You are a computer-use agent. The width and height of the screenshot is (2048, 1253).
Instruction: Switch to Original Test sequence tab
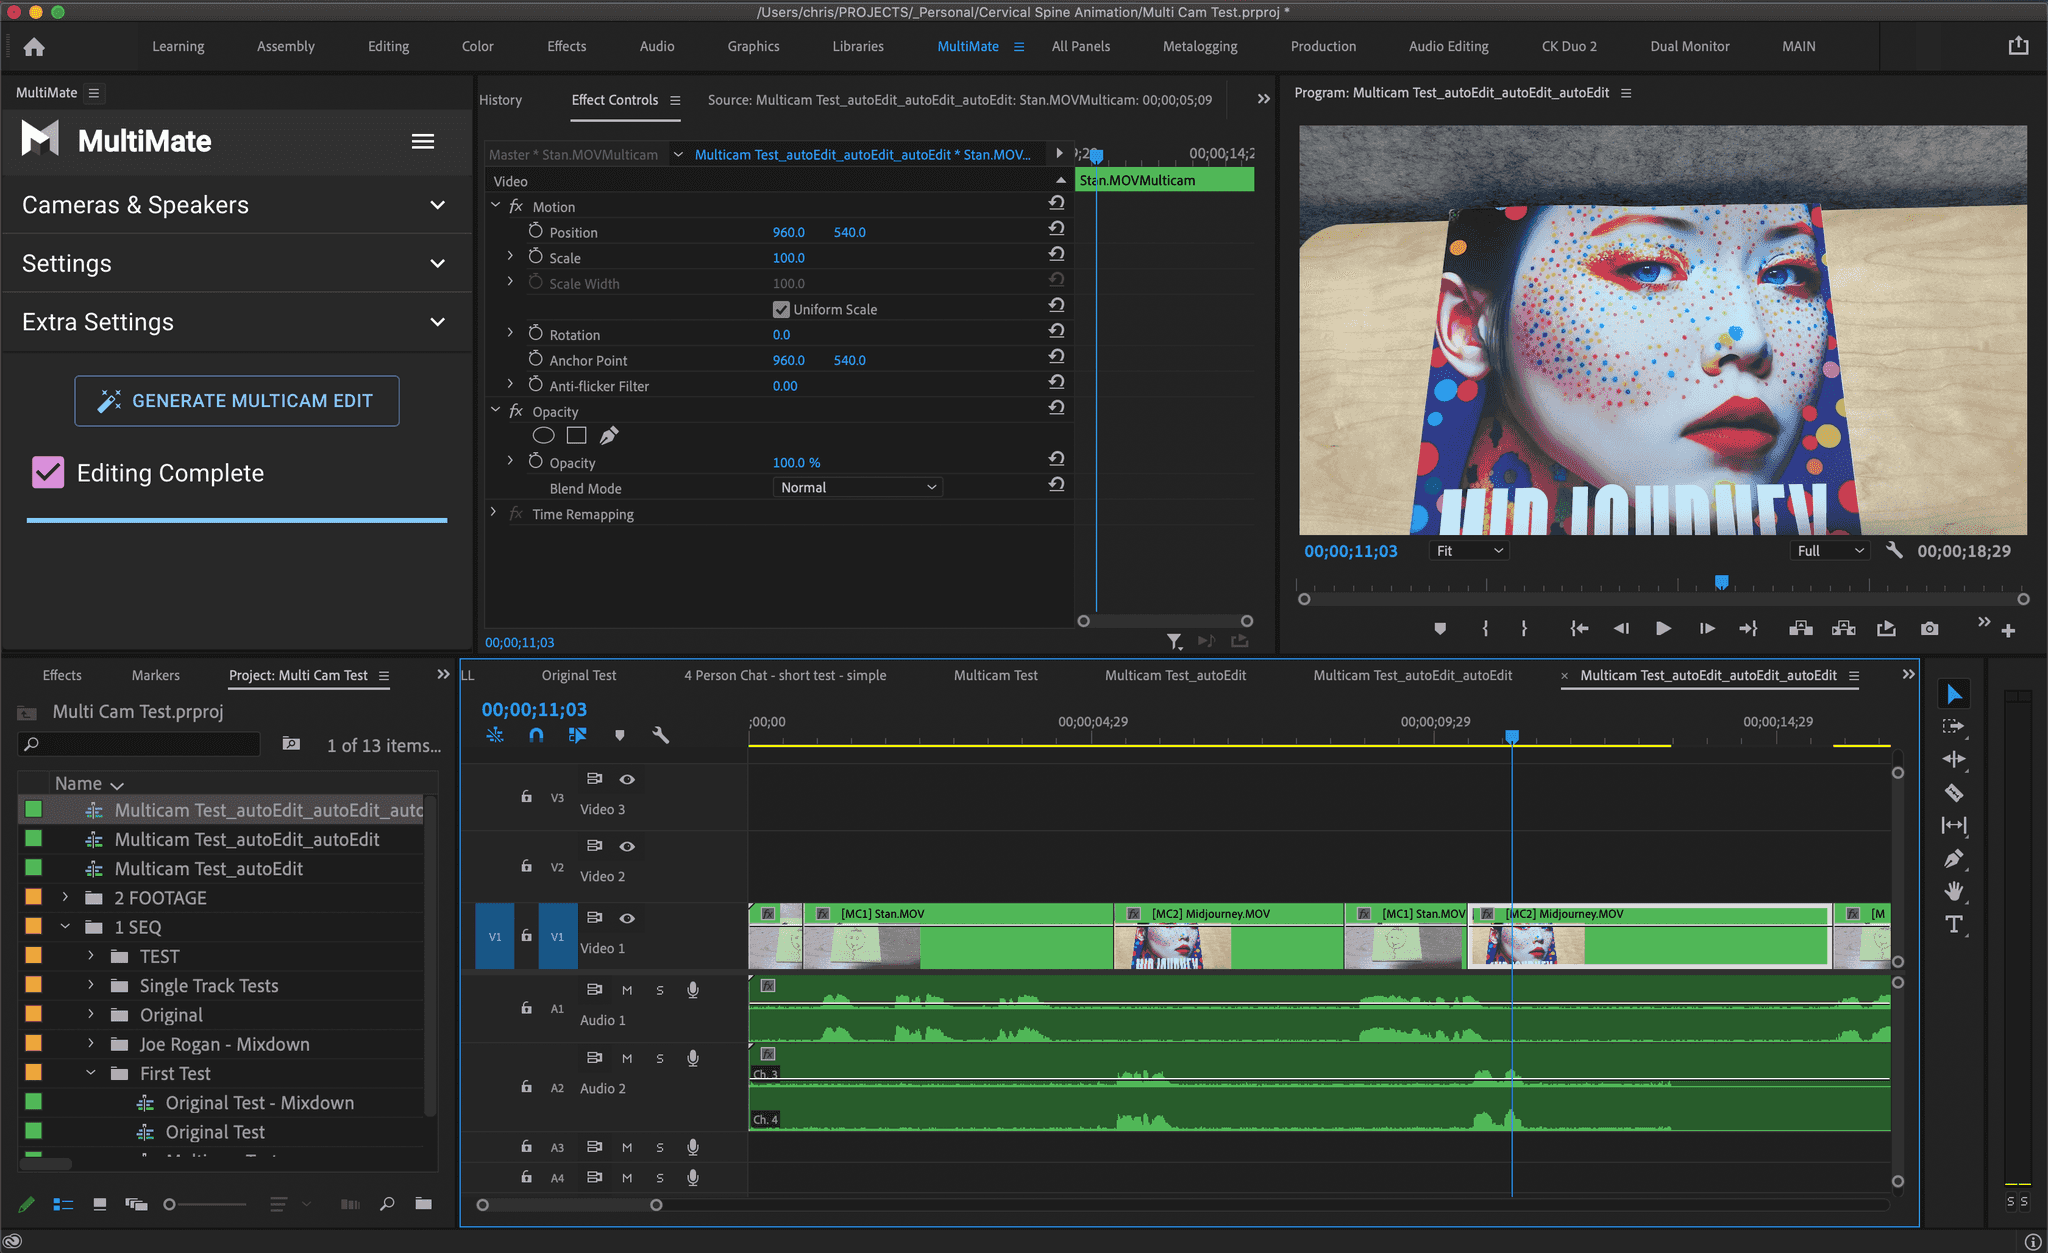tap(579, 675)
